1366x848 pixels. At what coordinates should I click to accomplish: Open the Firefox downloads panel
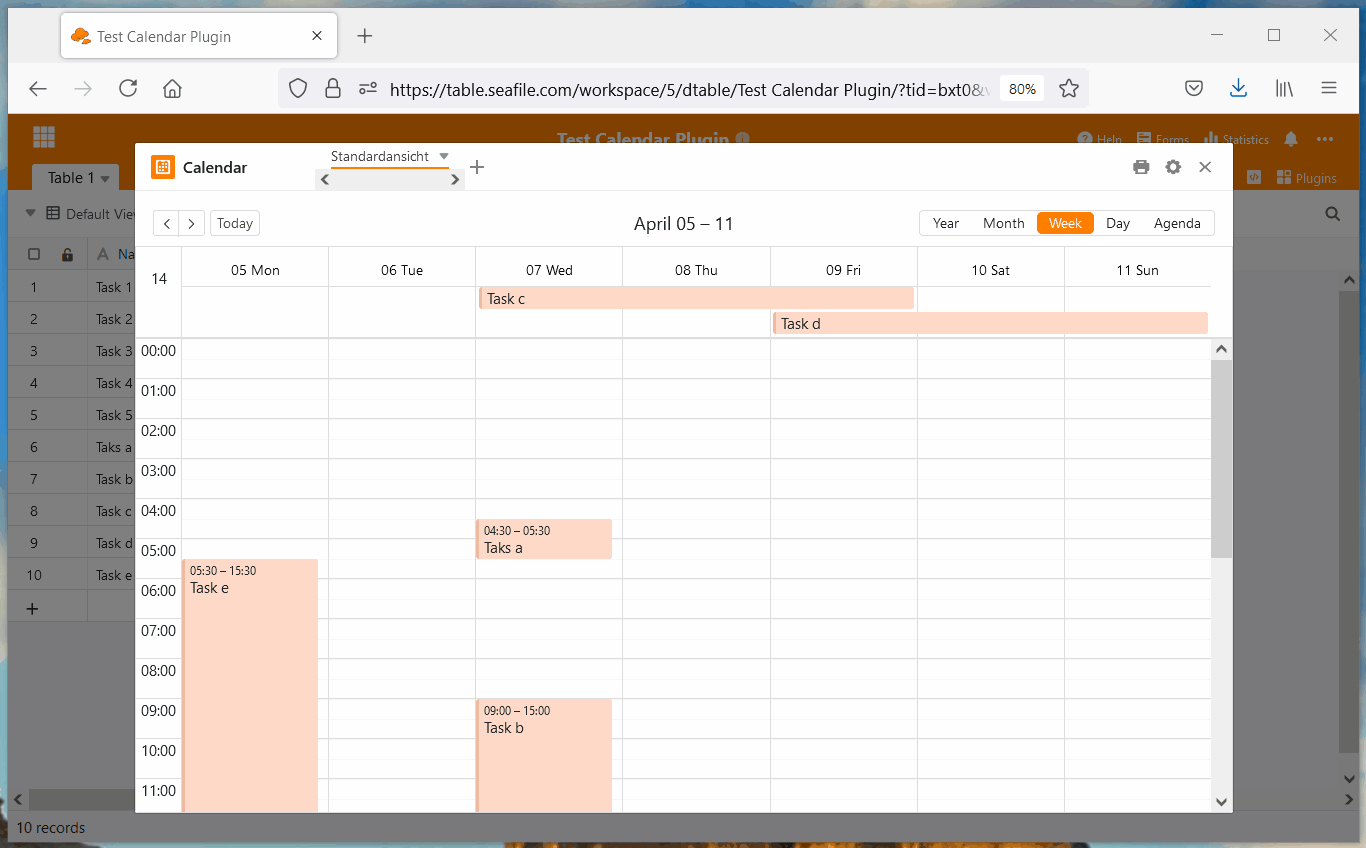tap(1238, 89)
